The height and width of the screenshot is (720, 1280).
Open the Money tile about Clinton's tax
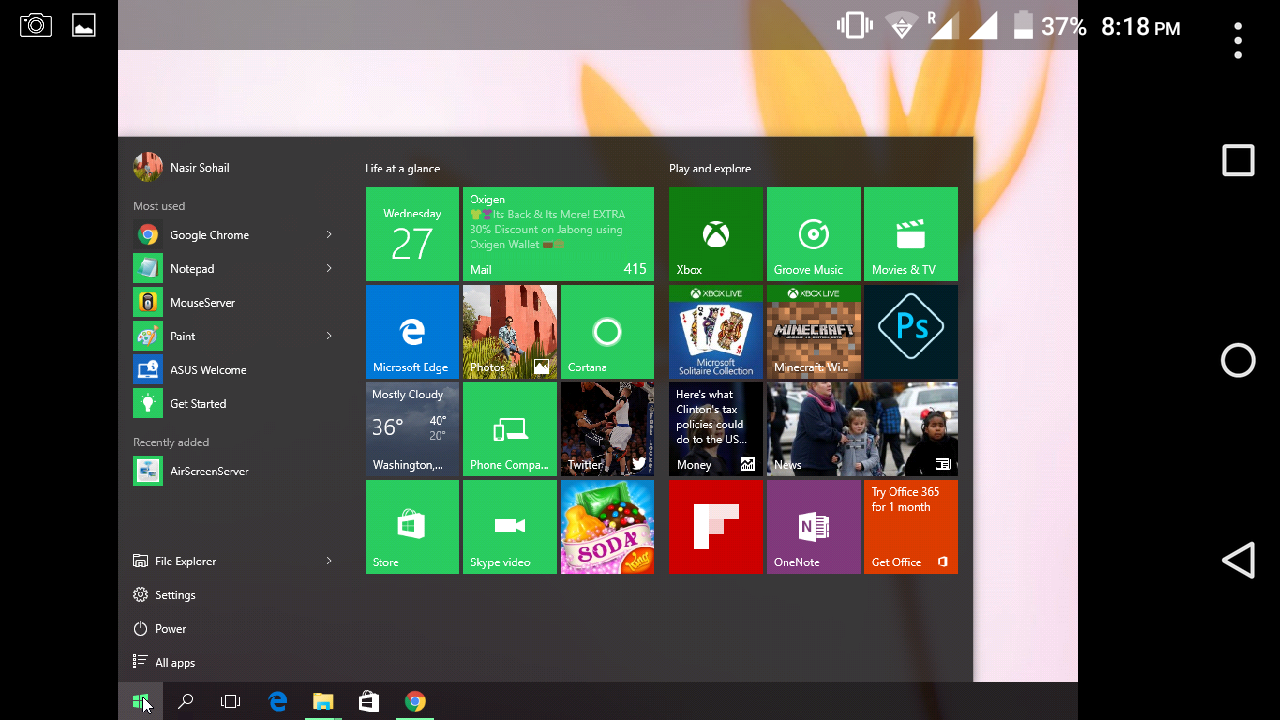[x=715, y=429]
